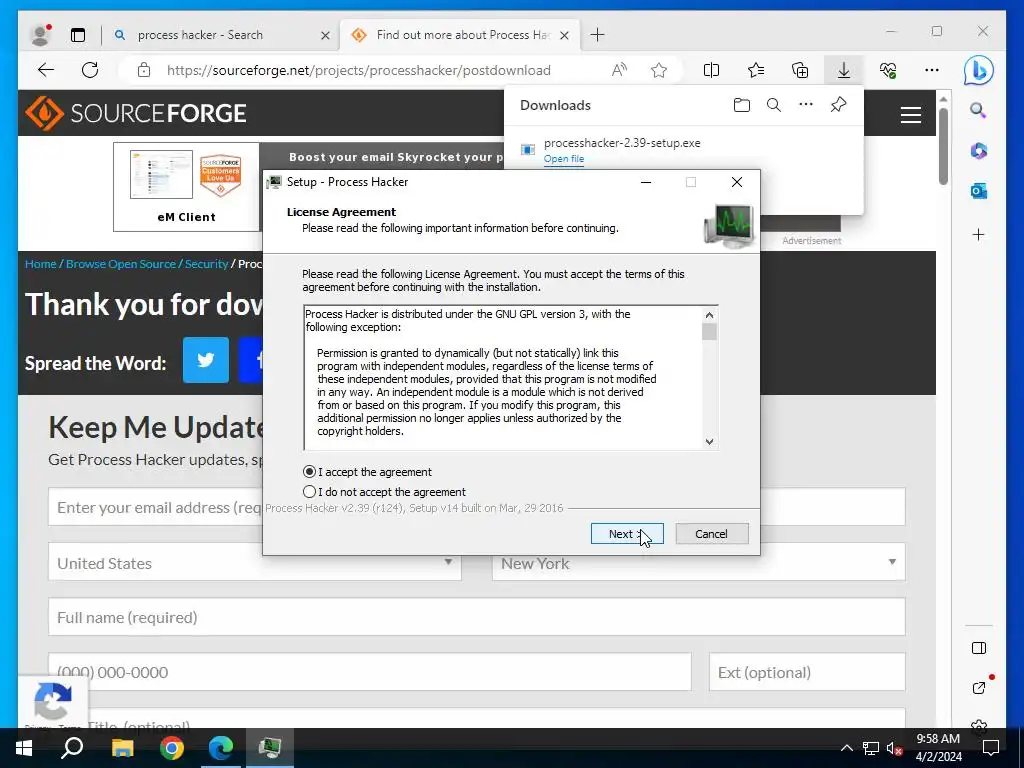
Task: Open the Windows Start menu
Action: tap(24, 748)
